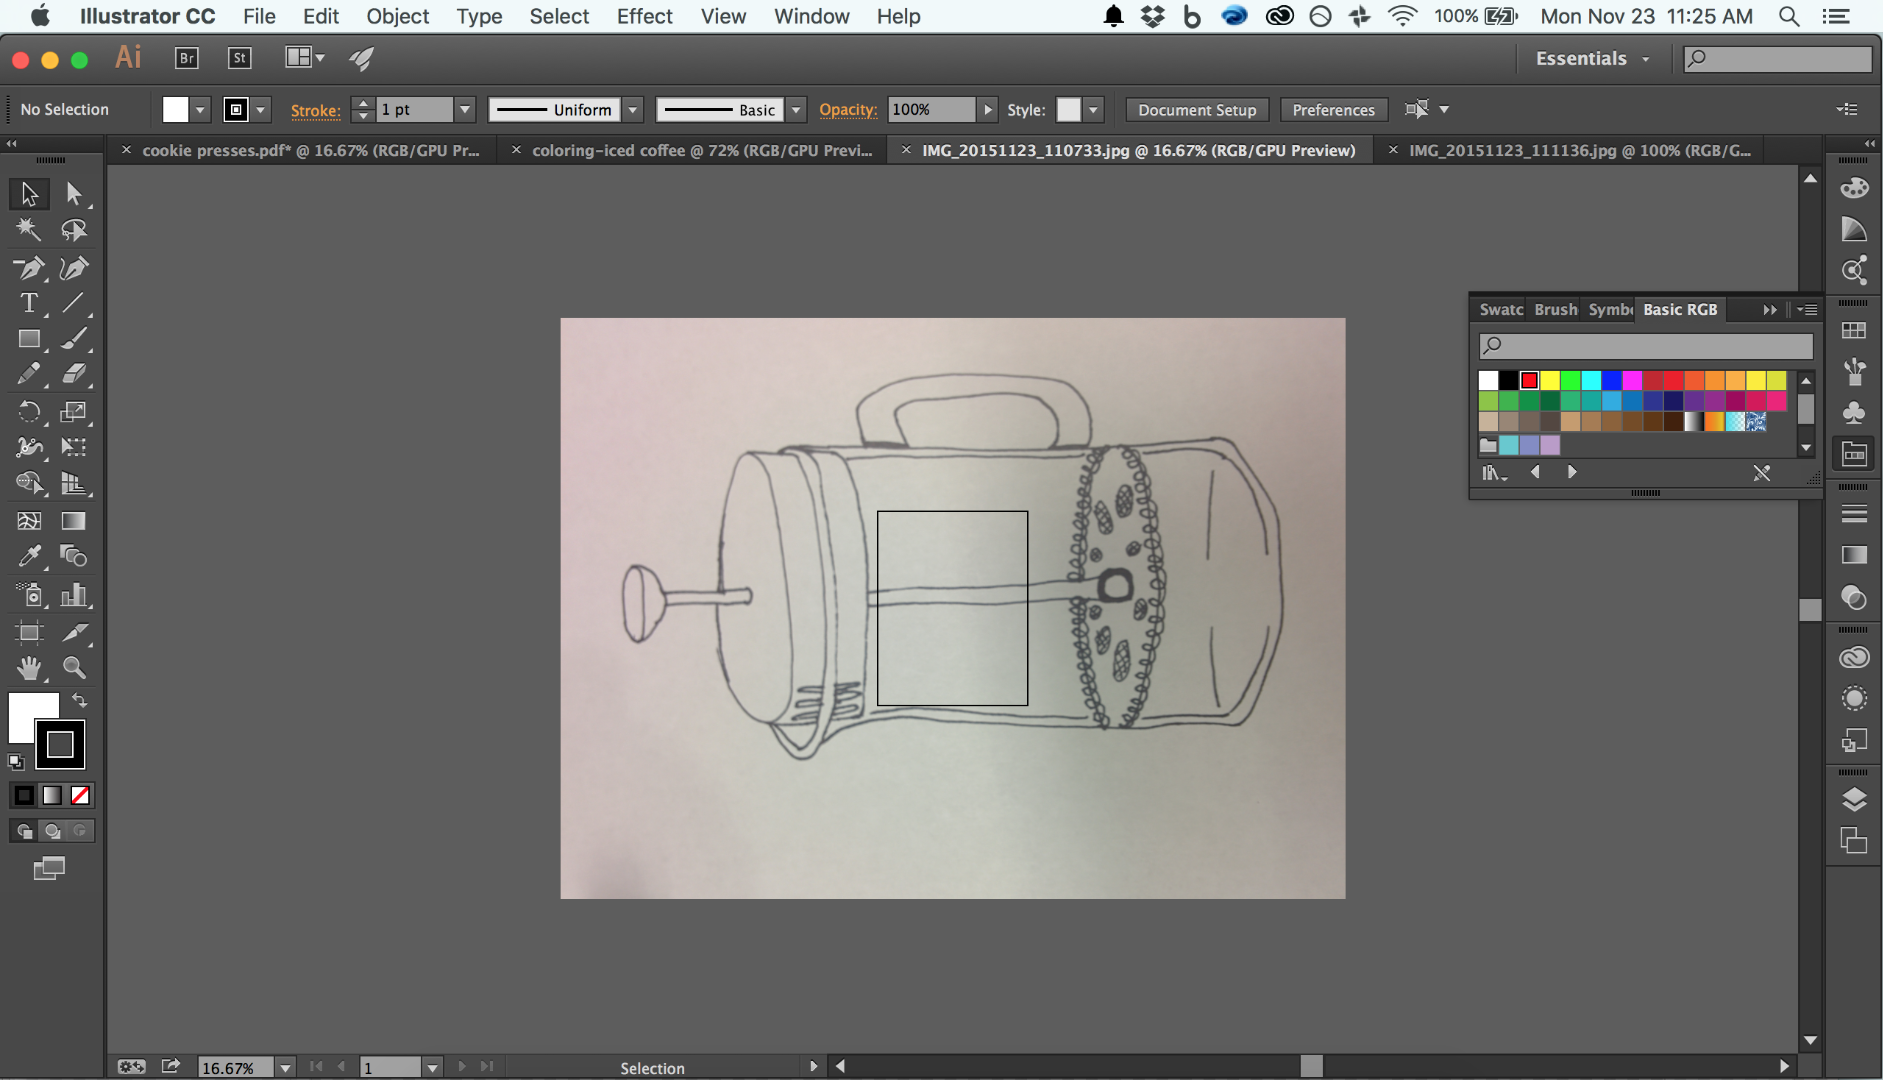Toggle the Draw Behind drawing mode
This screenshot has height=1080, width=1883.
(50, 831)
